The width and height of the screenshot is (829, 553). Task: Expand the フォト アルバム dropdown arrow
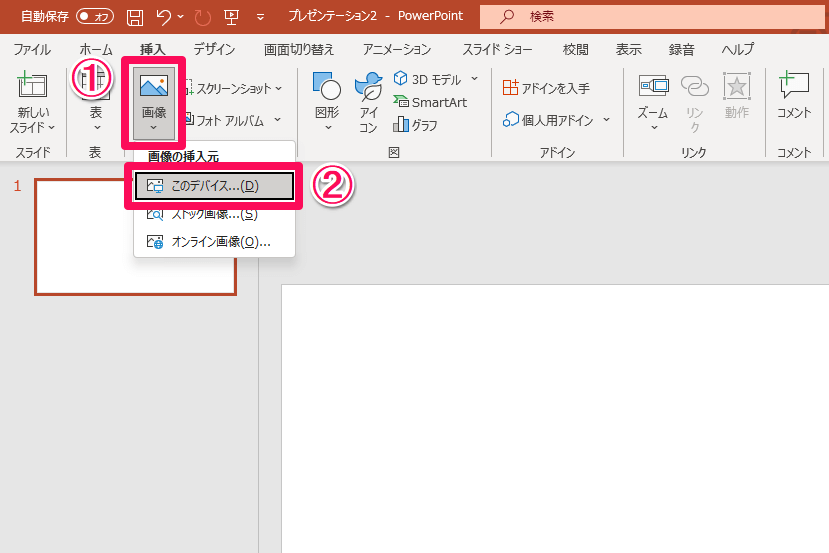pos(278,120)
